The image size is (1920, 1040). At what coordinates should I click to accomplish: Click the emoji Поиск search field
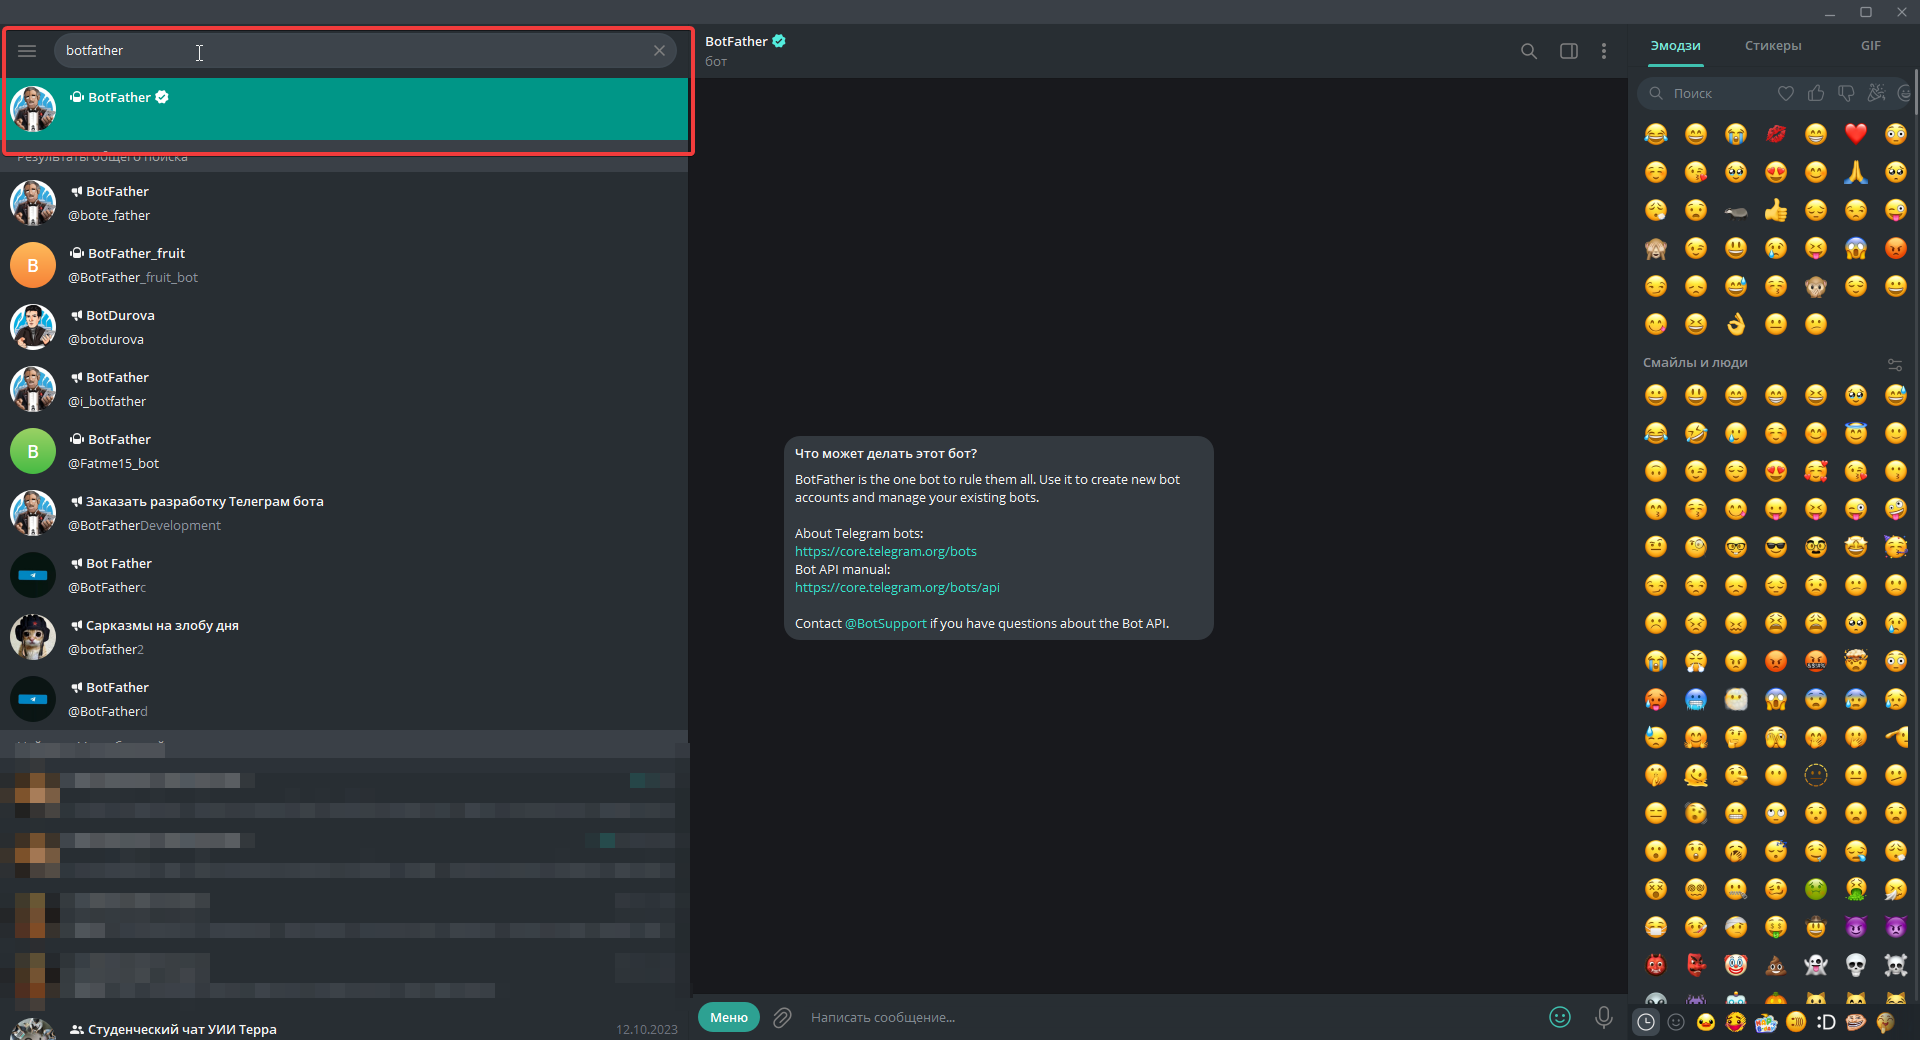click(1710, 93)
